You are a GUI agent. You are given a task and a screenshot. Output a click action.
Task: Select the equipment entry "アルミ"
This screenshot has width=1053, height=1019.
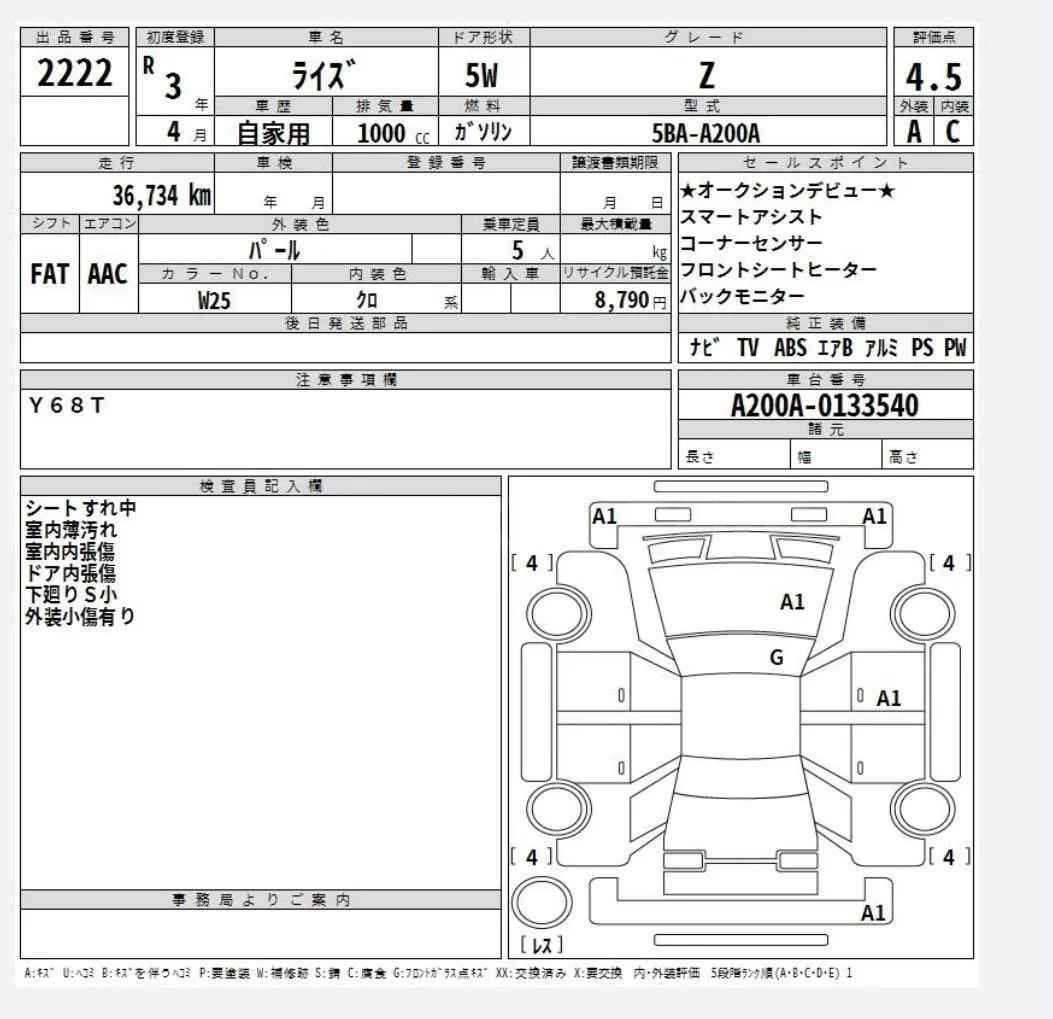point(880,347)
